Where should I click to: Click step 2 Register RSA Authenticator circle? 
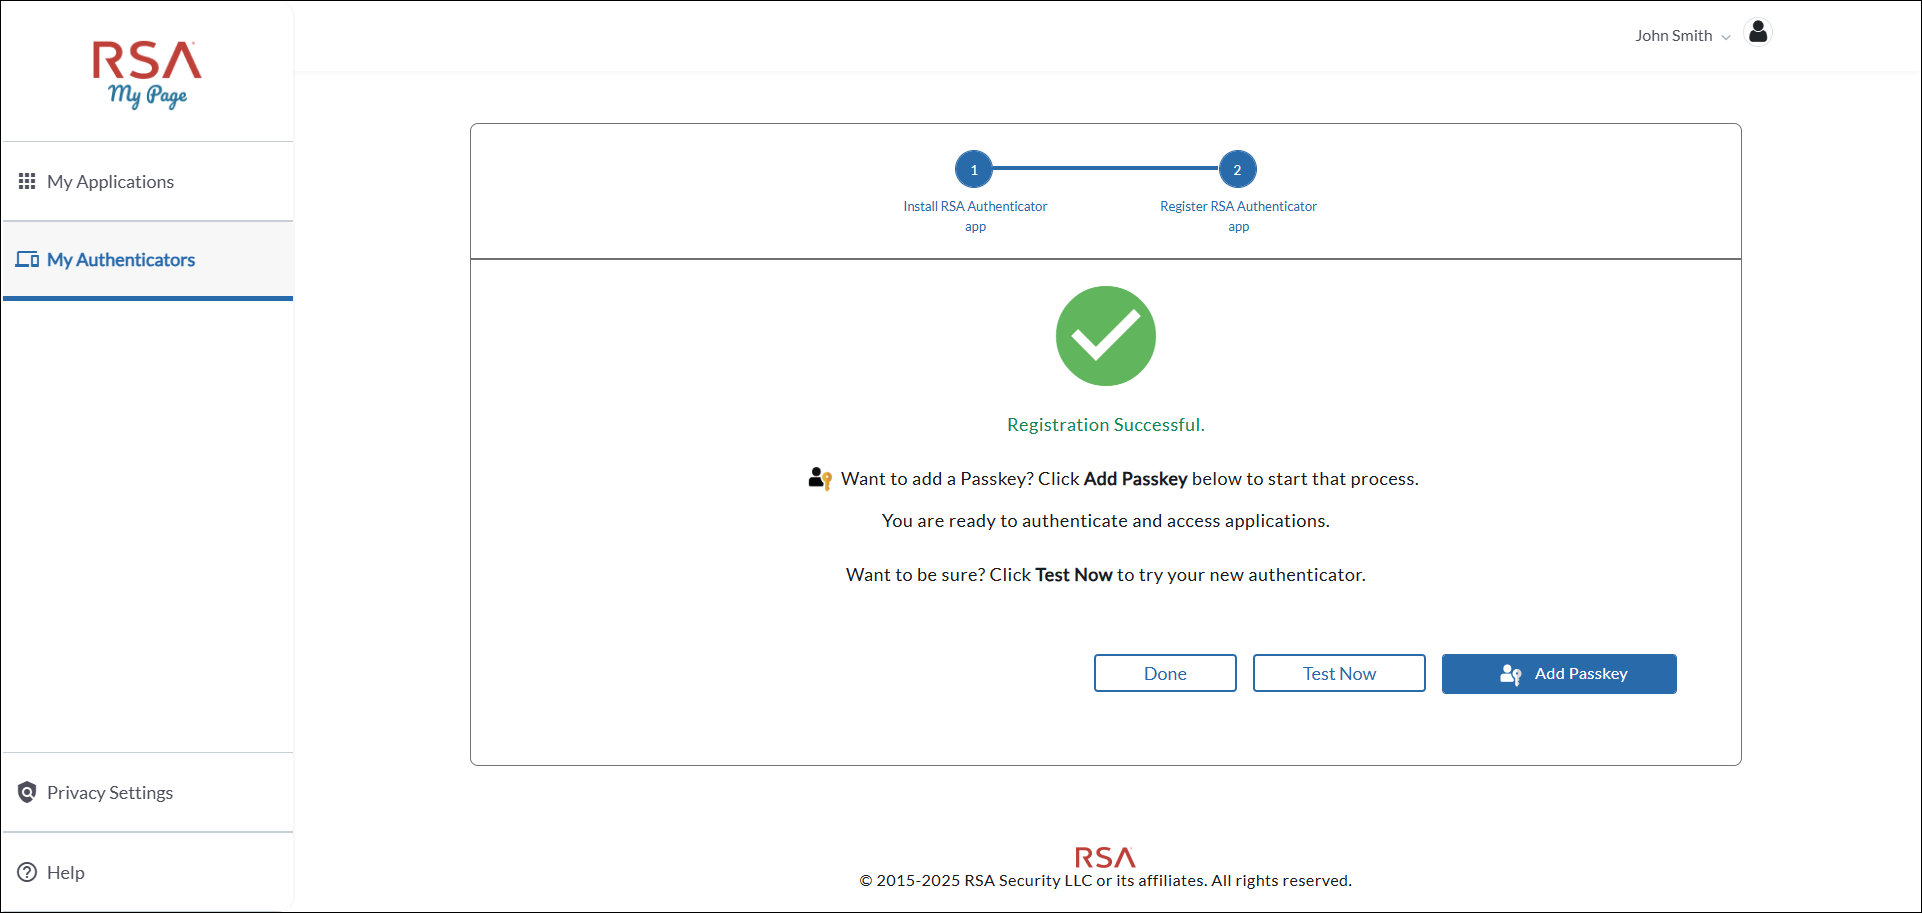pyautogui.click(x=1237, y=170)
